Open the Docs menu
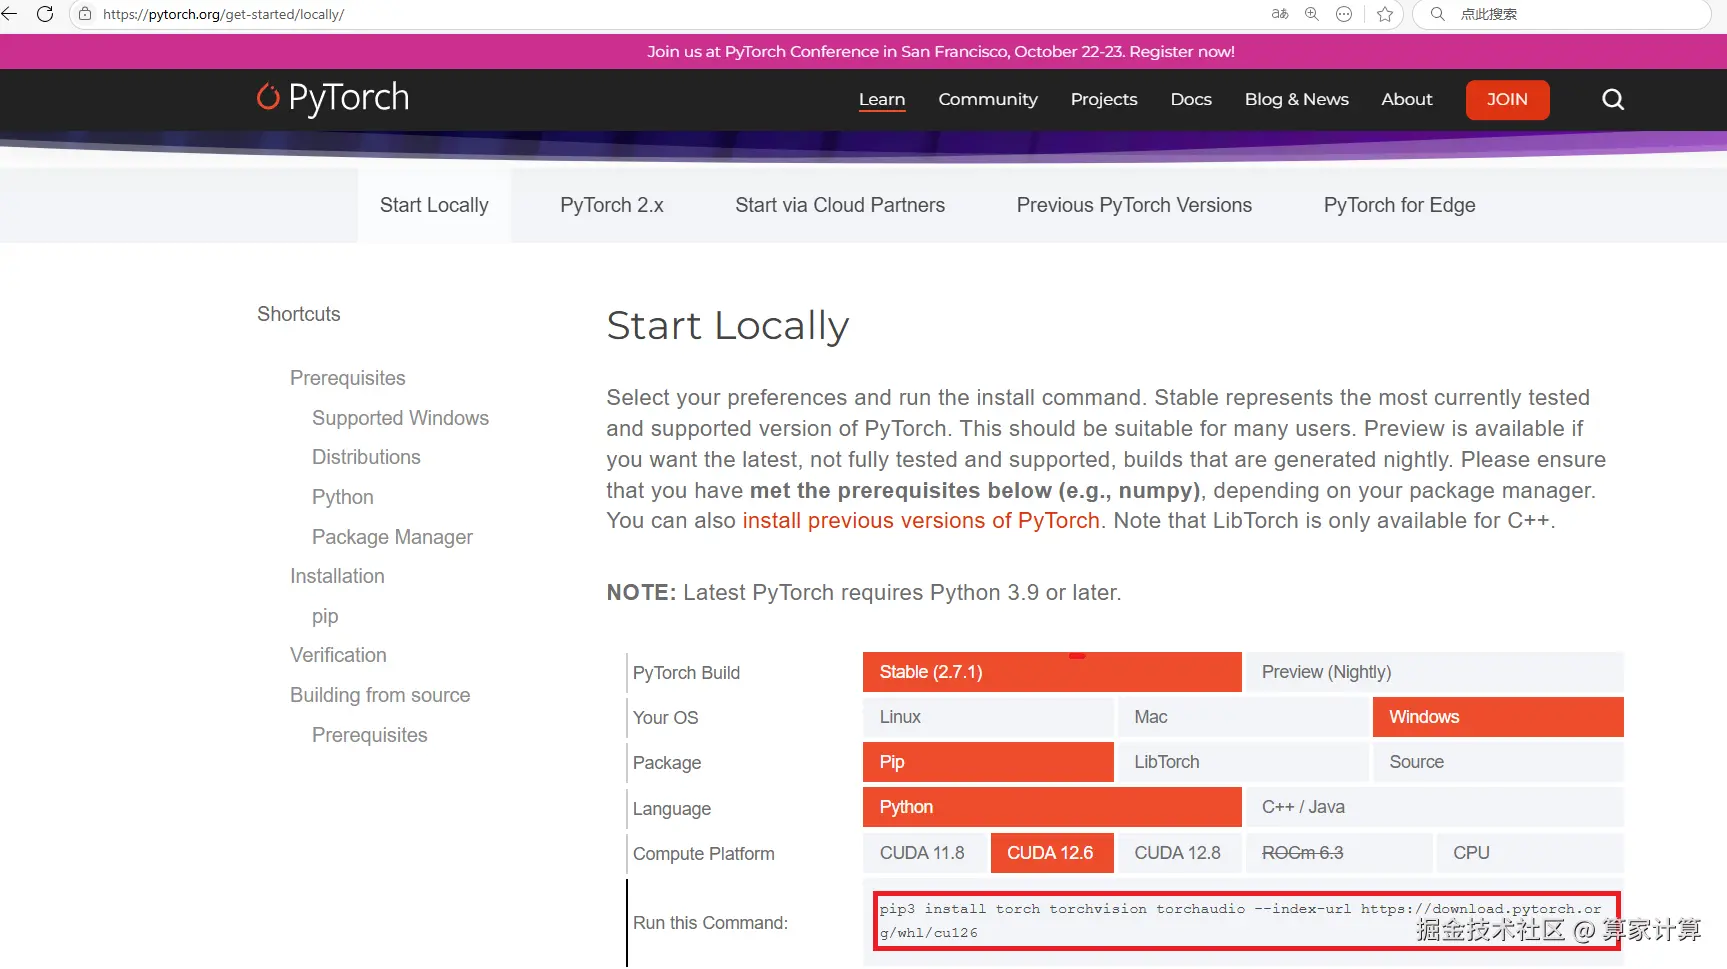The image size is (1727, 969). [x=1191, y=99]
